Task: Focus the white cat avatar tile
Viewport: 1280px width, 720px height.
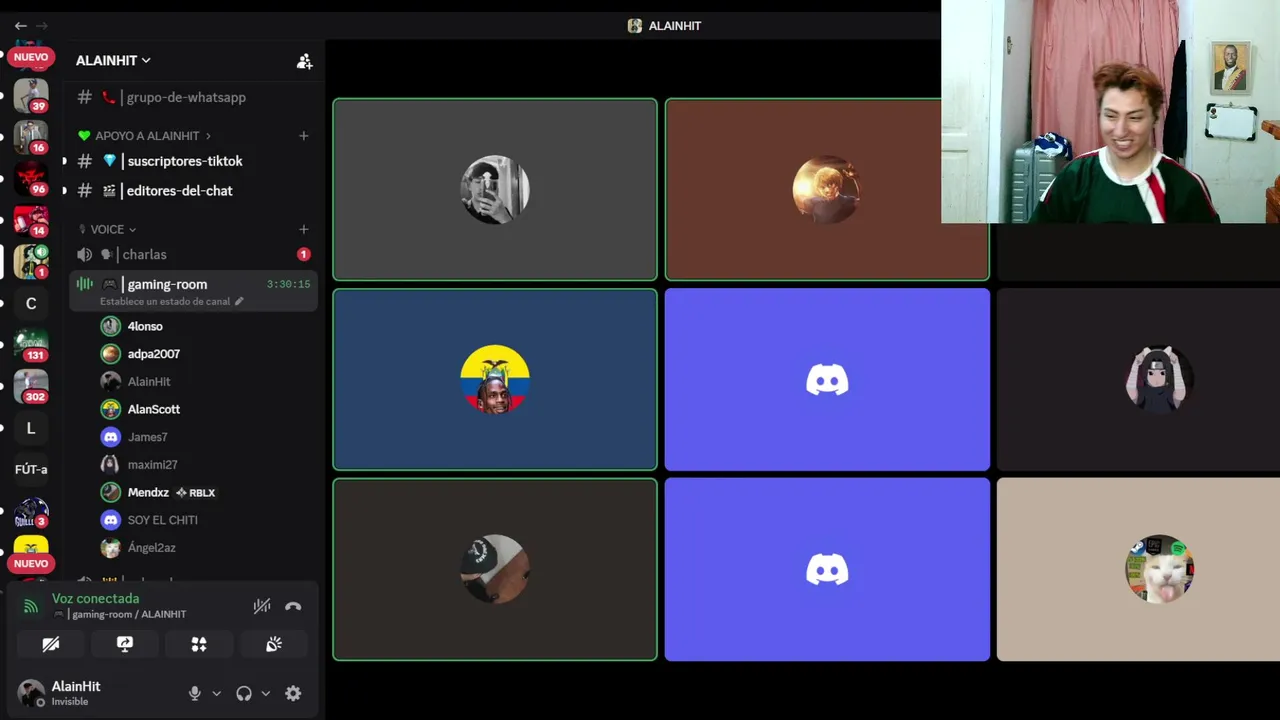Action: coord(1138,569)
